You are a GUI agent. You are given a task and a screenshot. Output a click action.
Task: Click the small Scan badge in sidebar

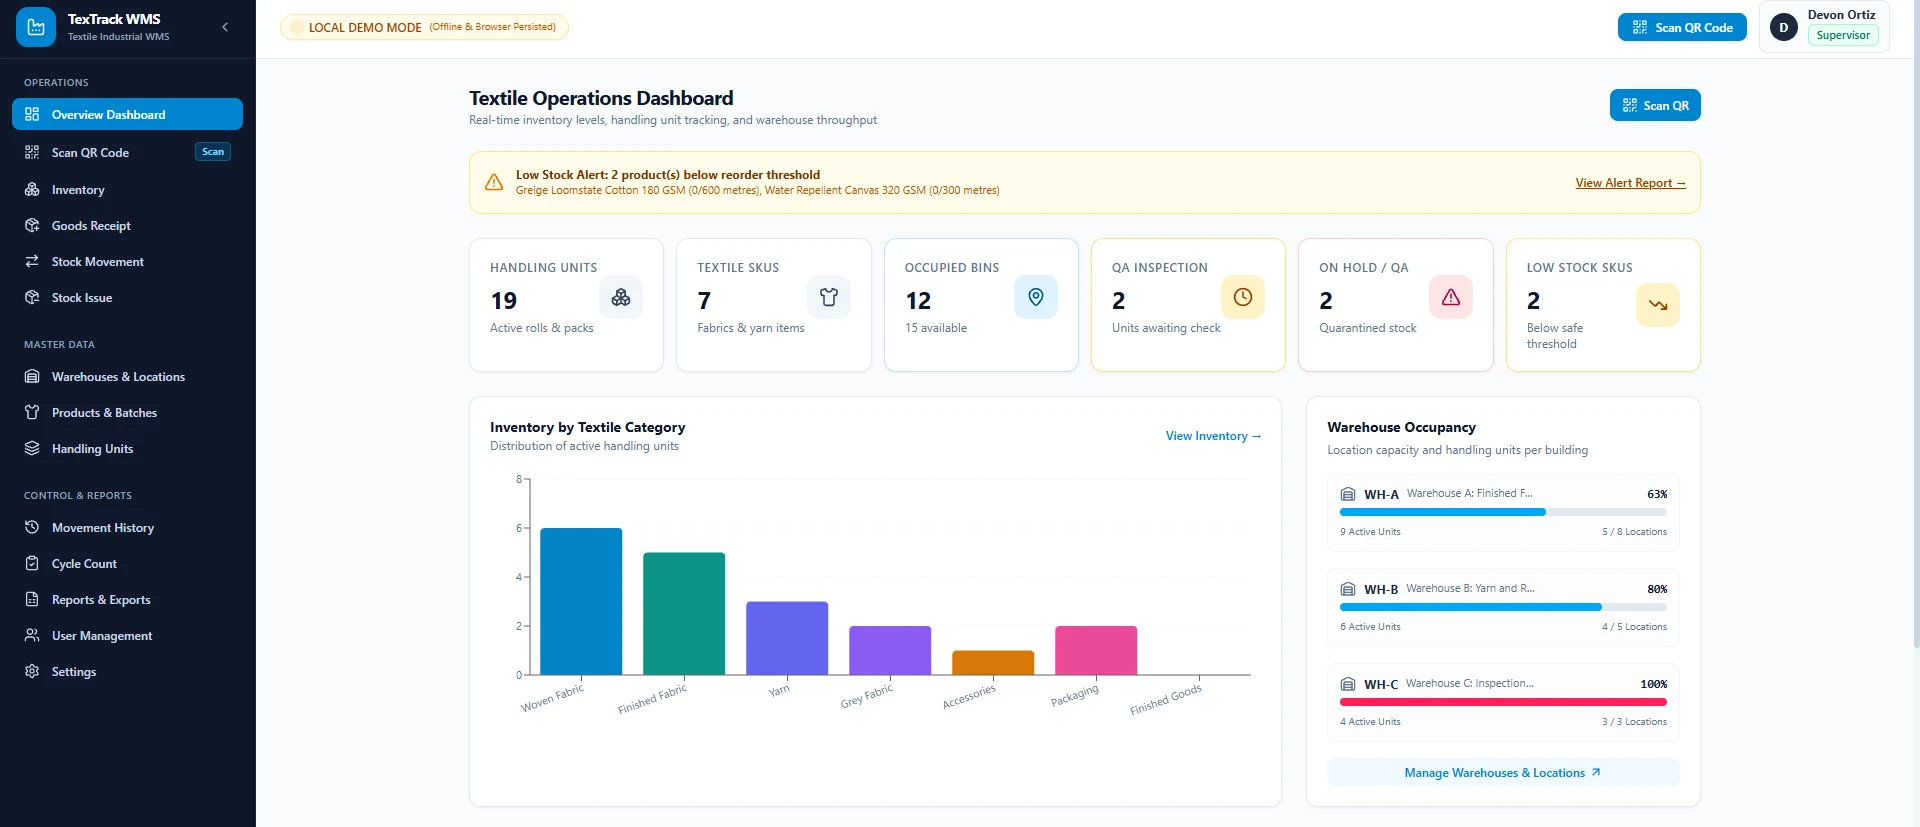(213, 152)
